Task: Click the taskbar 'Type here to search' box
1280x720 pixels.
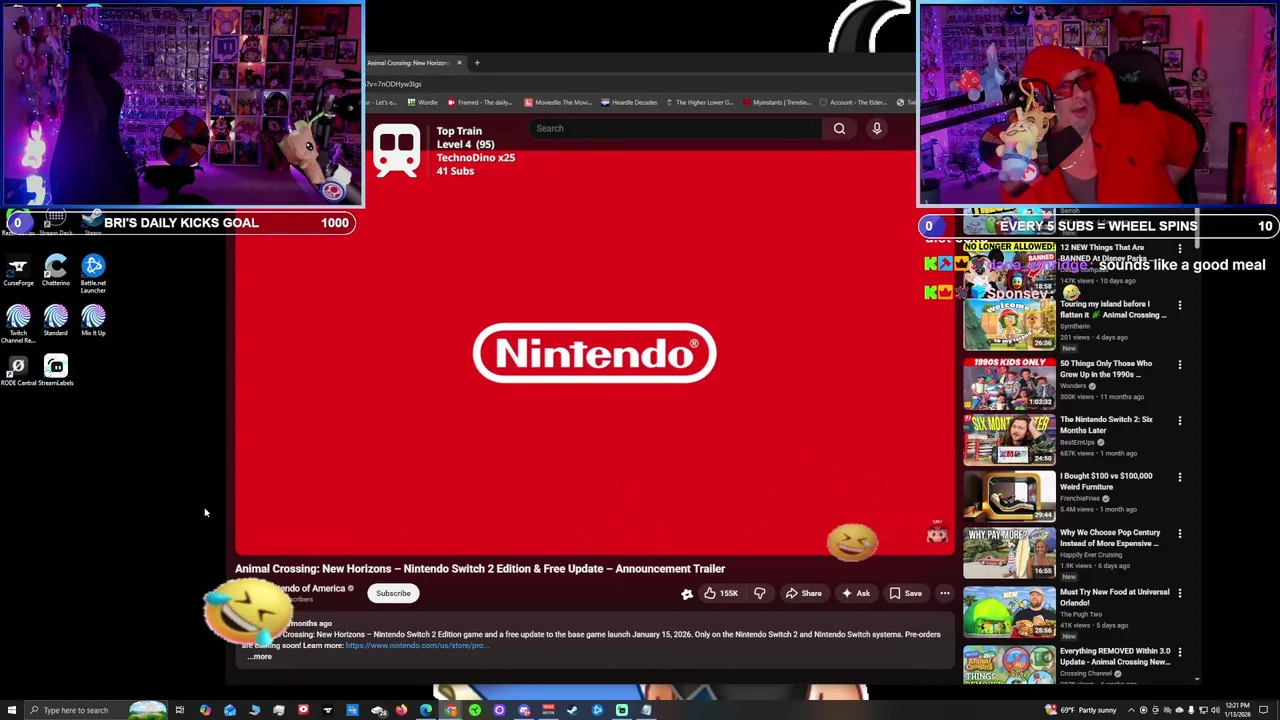Action: point(96,710)
